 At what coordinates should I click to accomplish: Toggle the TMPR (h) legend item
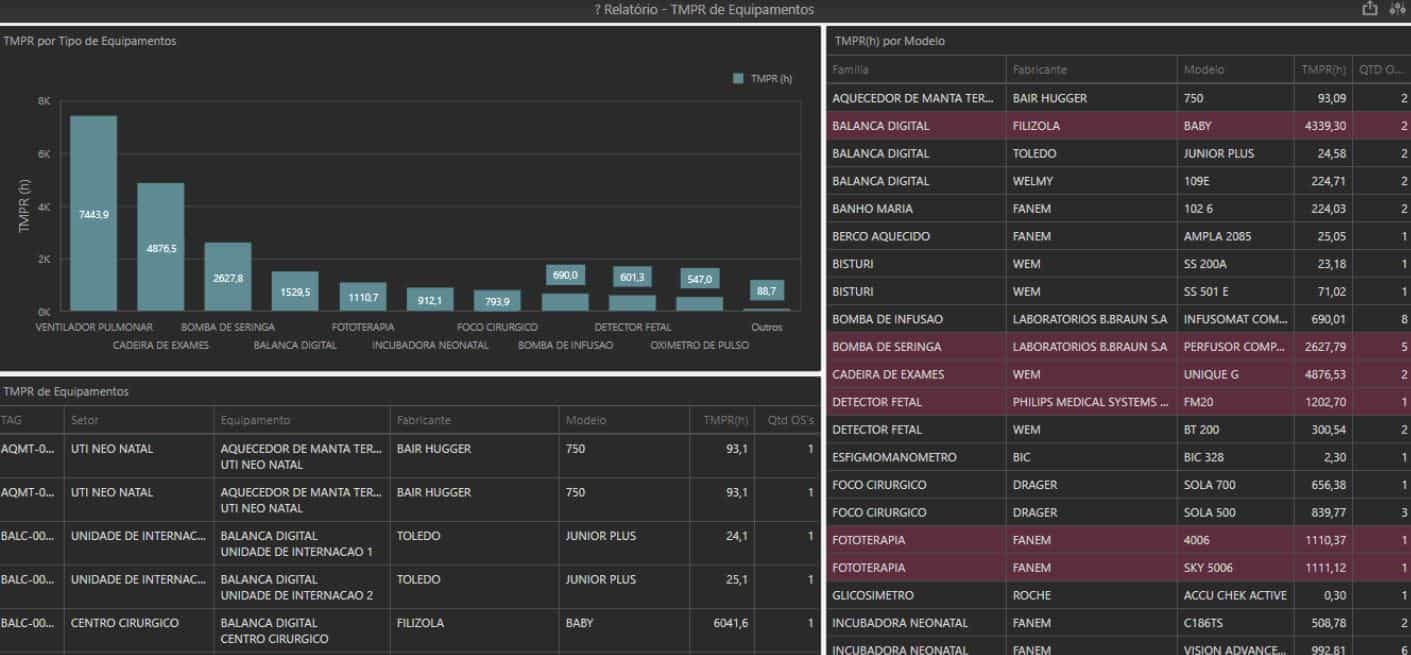[758, 77]
